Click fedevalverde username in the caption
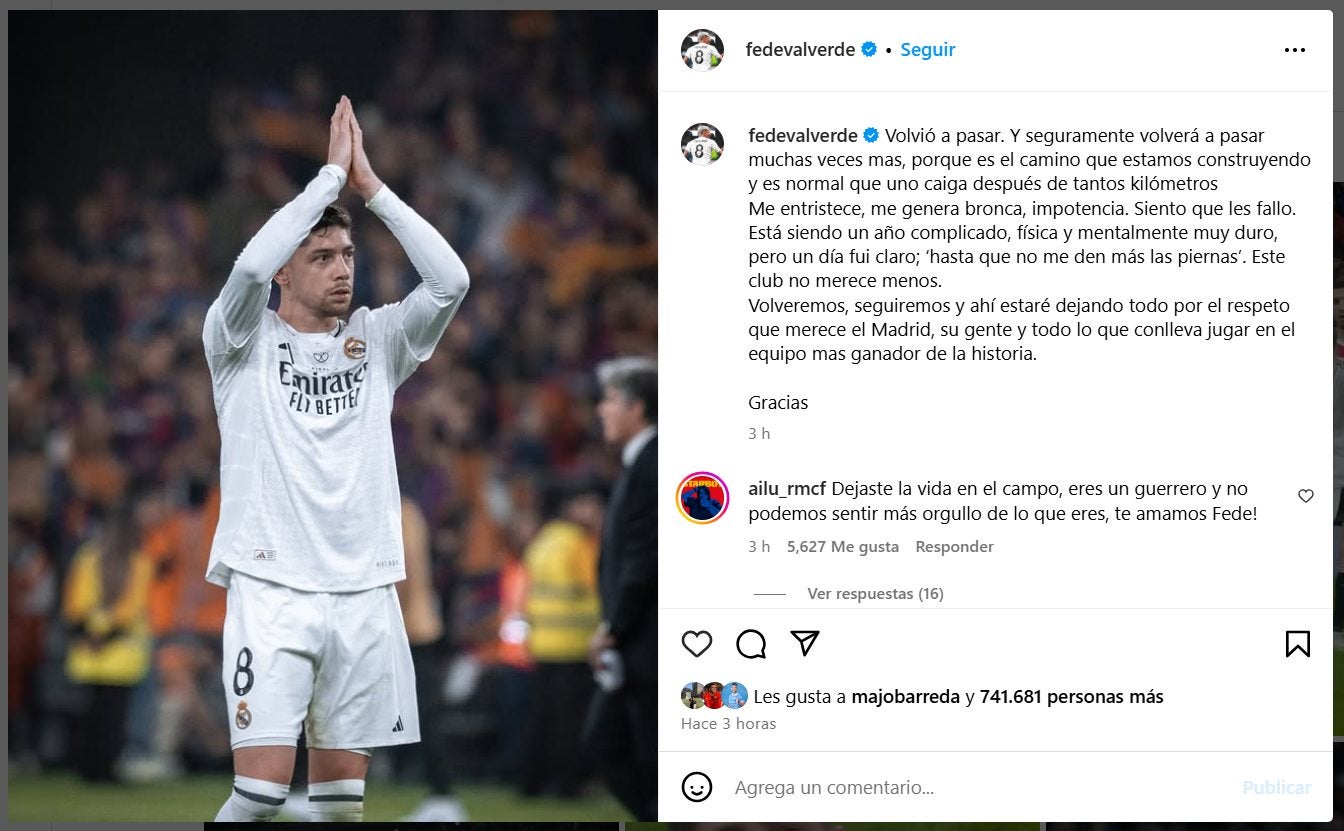This screenshot has width=1344, height=831. (803, 136)
